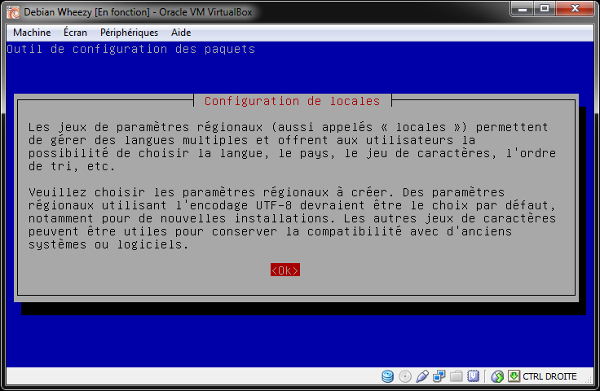600x391 pixels.
Task: Confirm with the red Ok button
Action: coord(285,270)
